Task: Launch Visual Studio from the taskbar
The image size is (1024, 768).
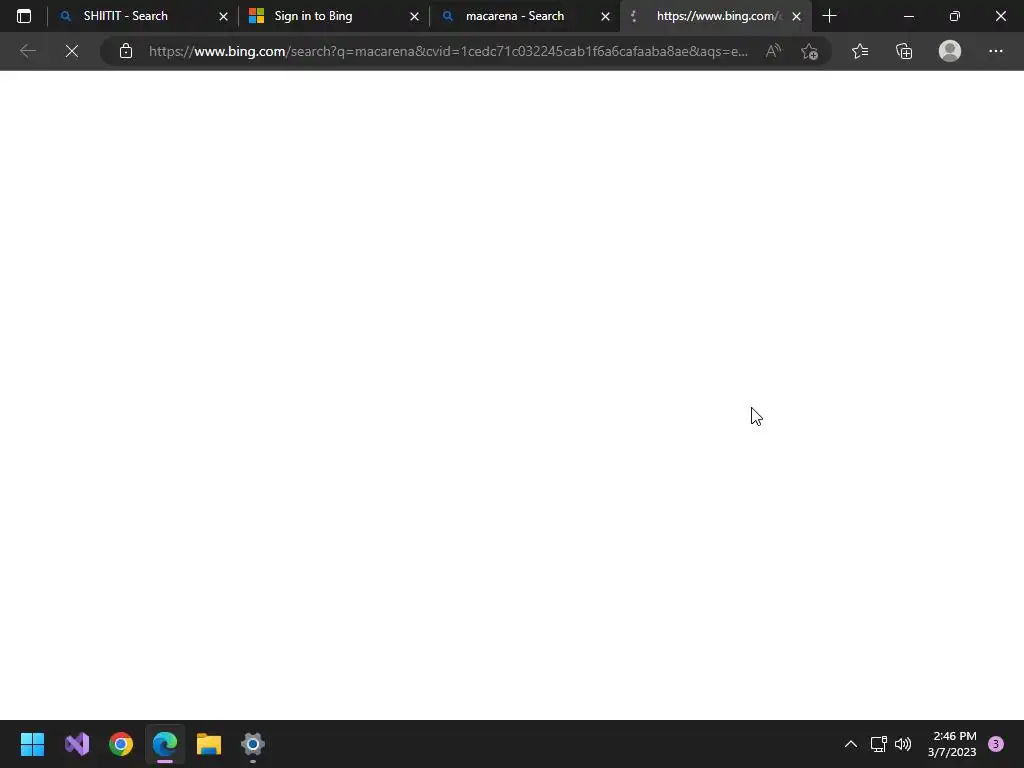Action: (76, 744)
